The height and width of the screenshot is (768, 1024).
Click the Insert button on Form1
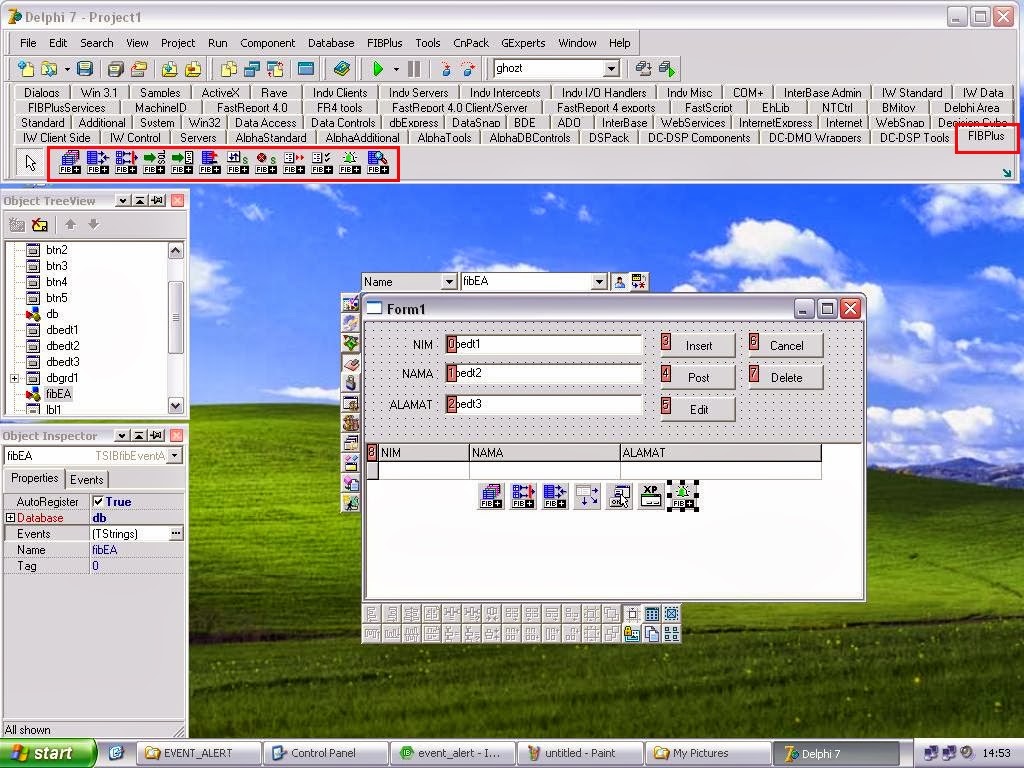698,345
